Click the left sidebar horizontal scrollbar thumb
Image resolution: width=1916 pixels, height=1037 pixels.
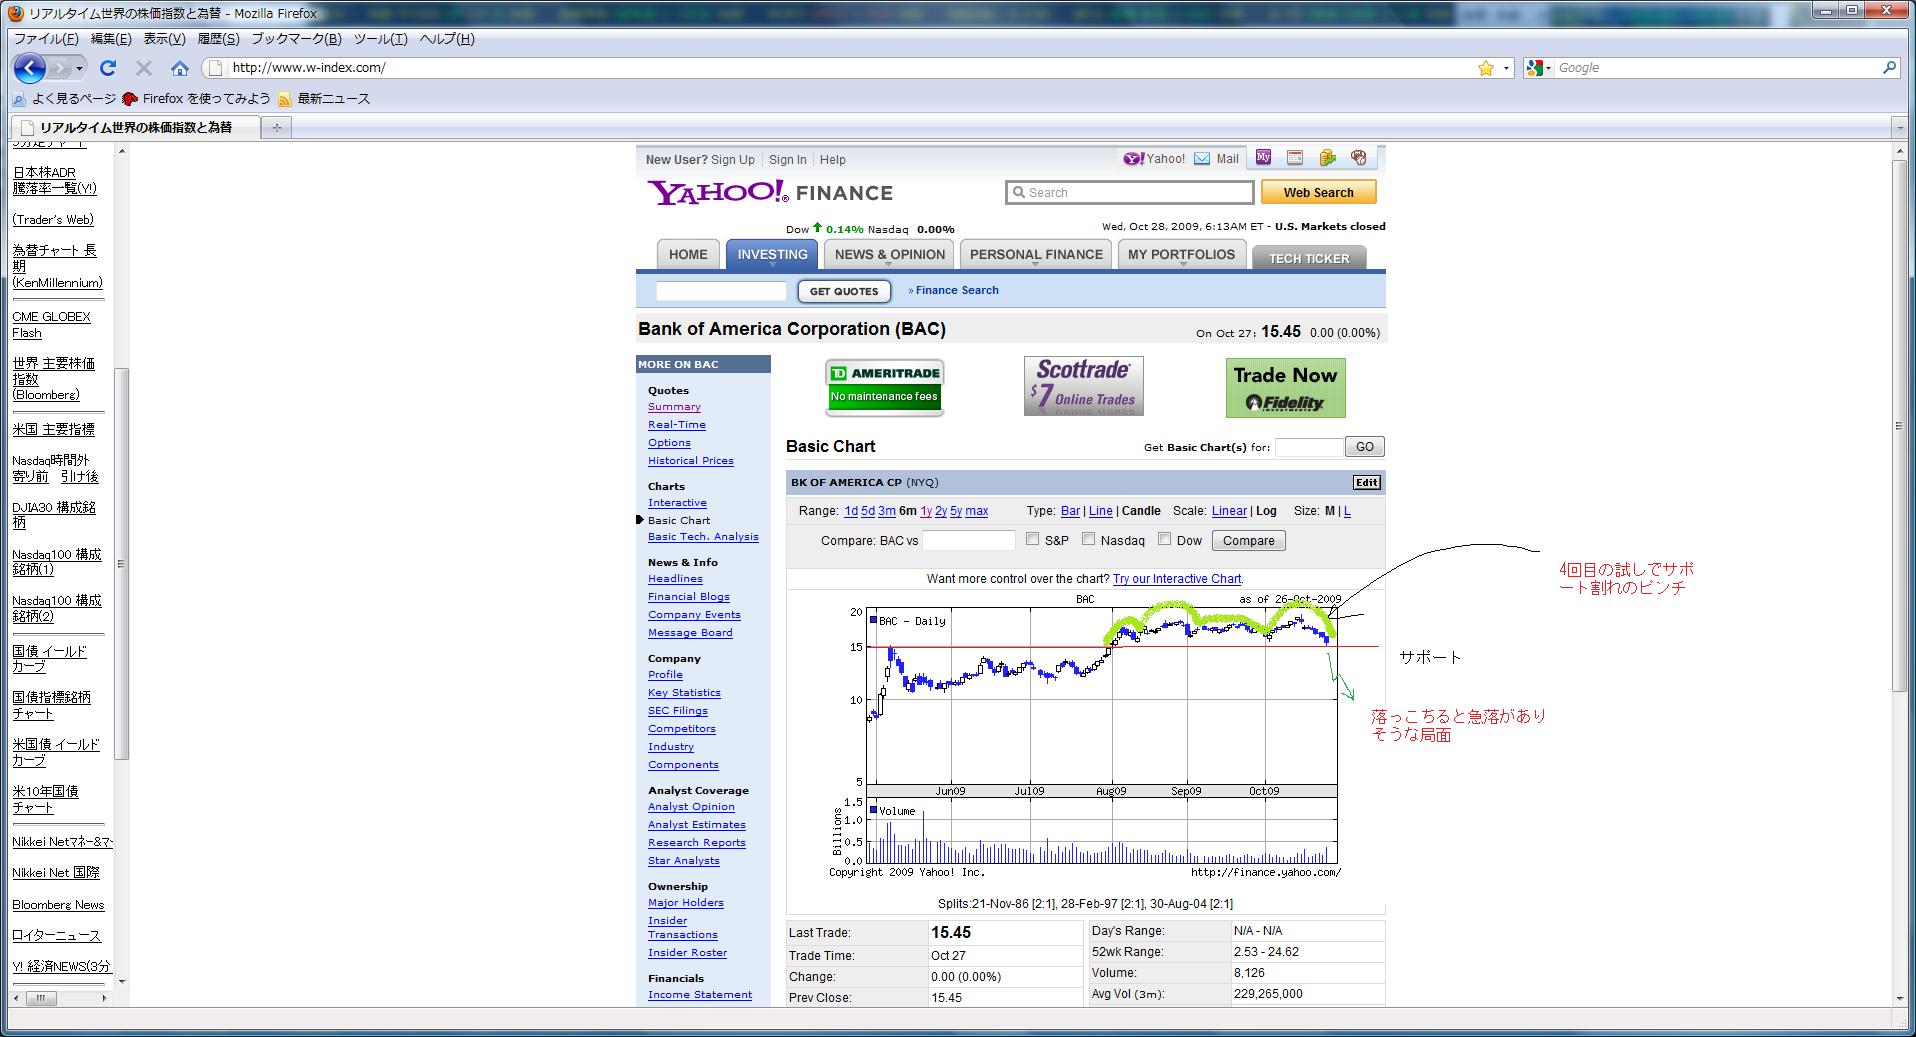click(41, 998)
